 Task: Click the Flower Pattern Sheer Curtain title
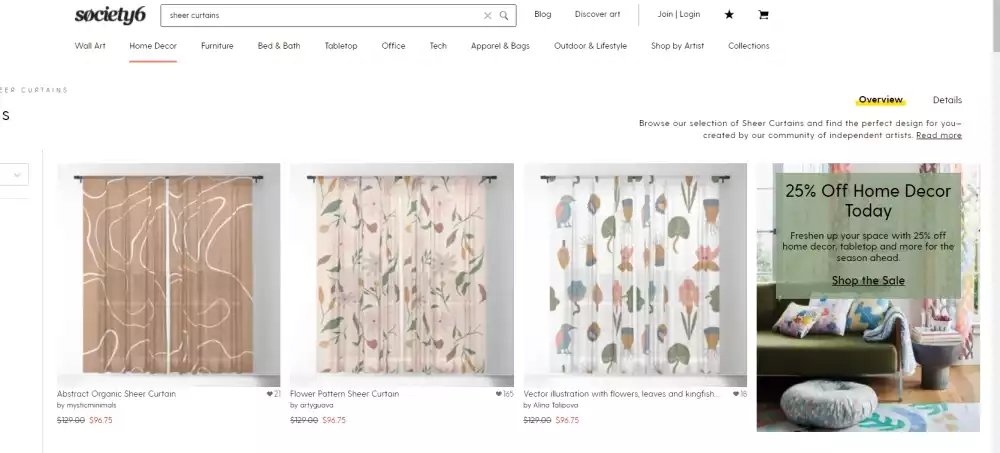pyautogui.click(x=344, y=394)
